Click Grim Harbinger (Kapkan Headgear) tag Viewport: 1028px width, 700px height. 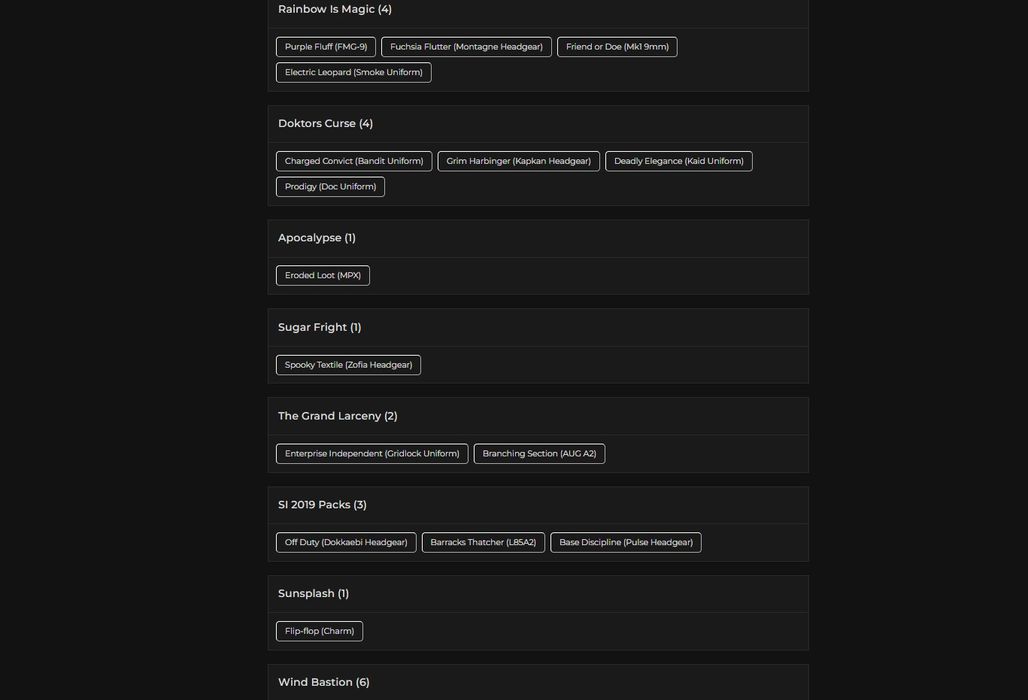pyautogui.click(x=519, y=161)
